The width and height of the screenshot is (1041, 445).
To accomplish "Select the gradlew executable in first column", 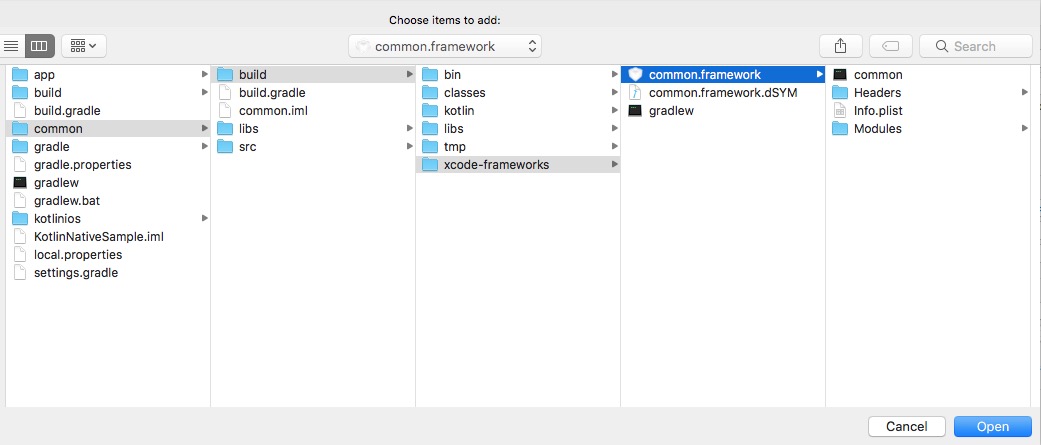I will [x=56, y=183].
